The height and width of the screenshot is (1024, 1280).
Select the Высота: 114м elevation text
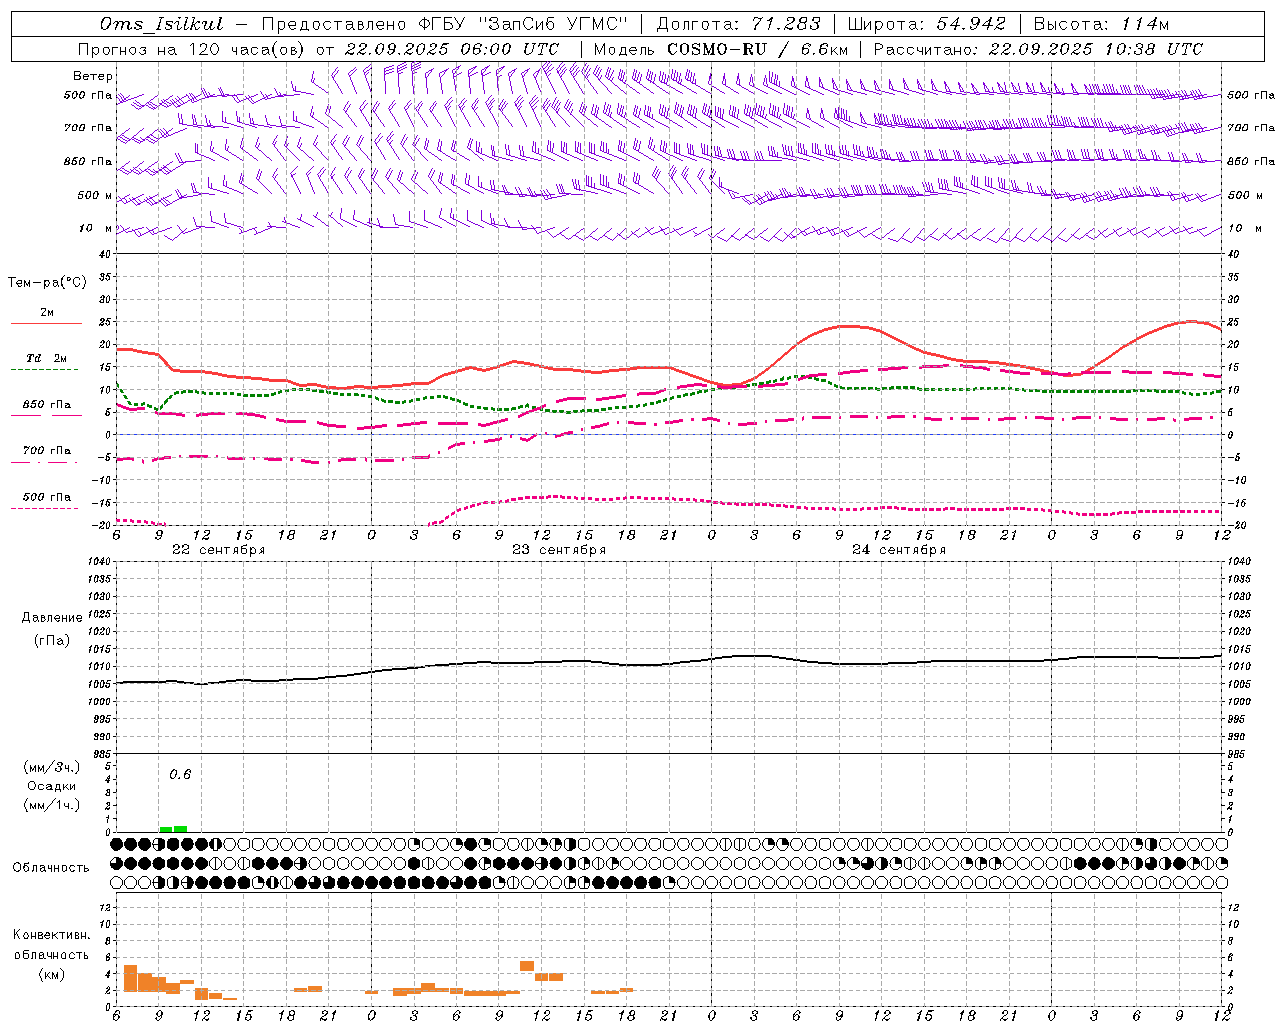1101,24
